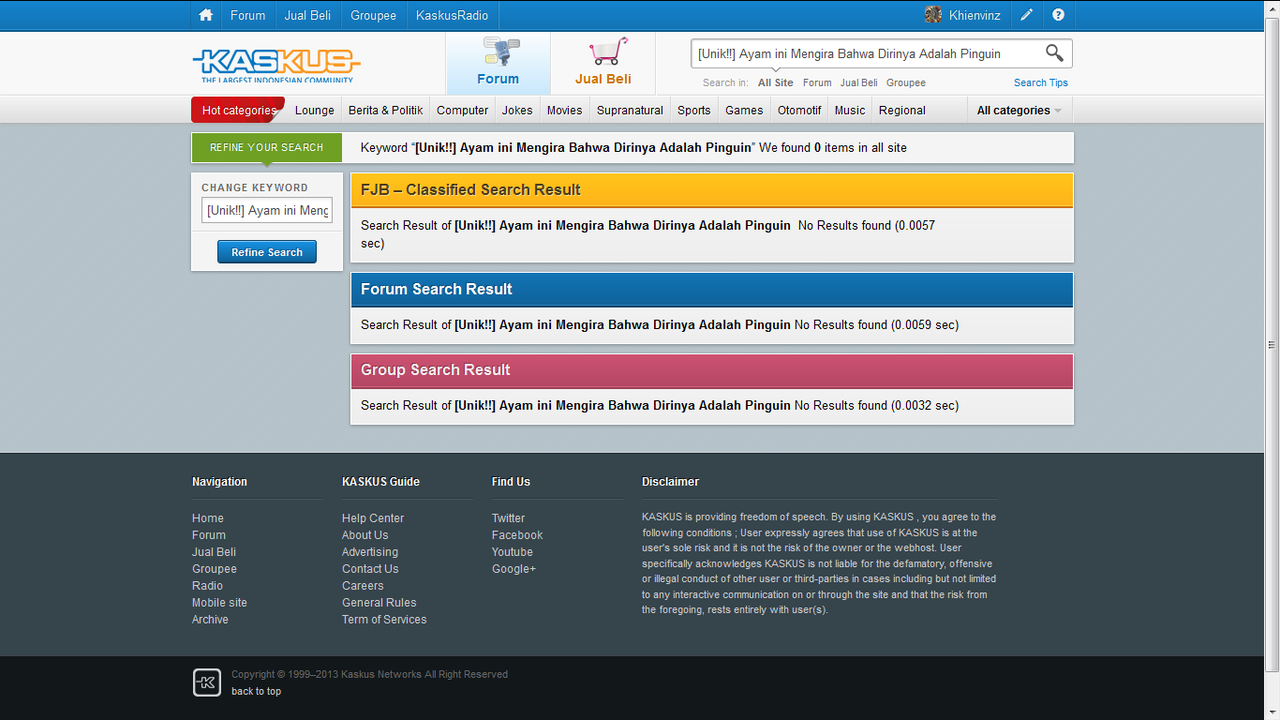Click Forum Search Result header
The width and height of the screenshot is (1280, 720).
(712, 289)
